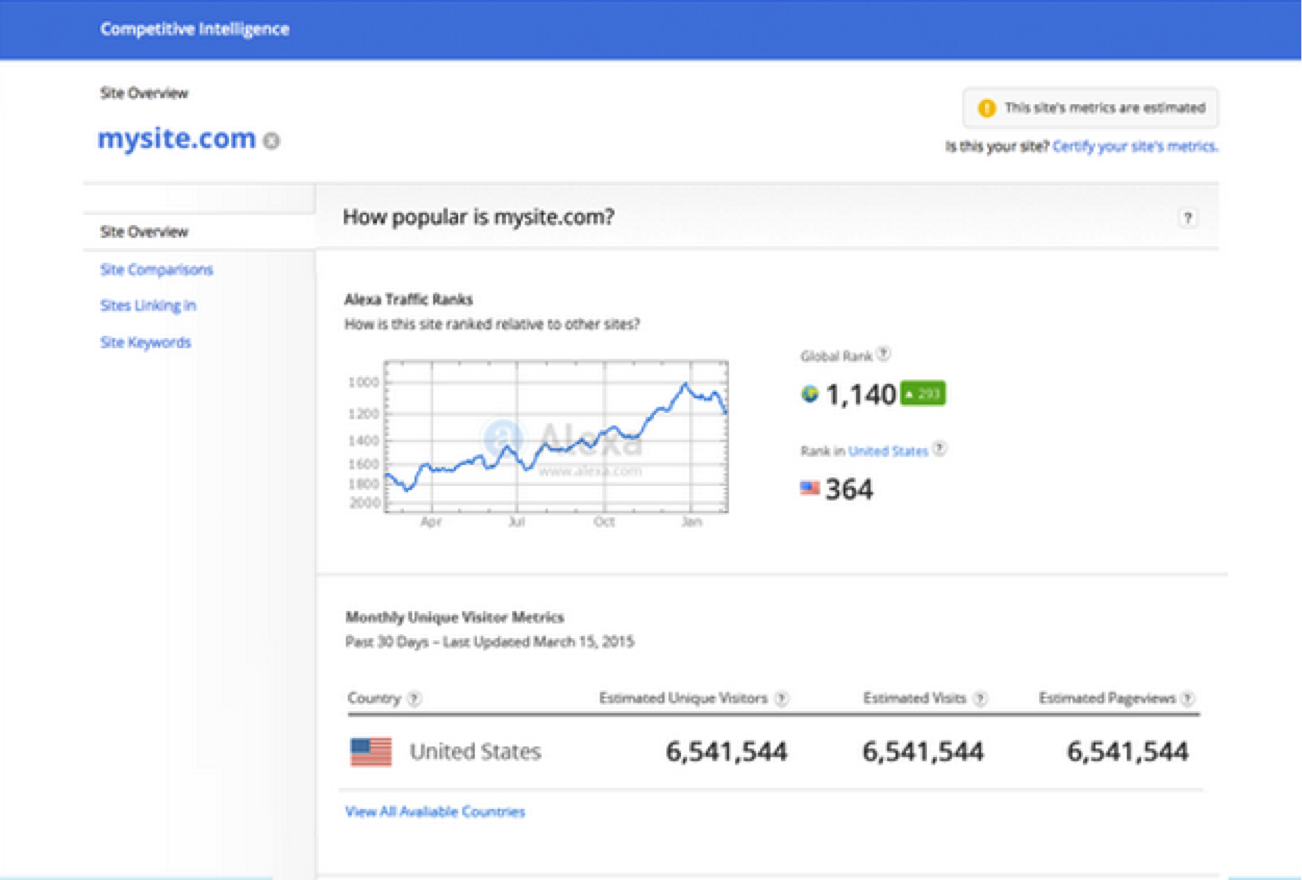Click the Site Overview label above mysite.com
The image size is (1302, 880).
tap(144, 93)
